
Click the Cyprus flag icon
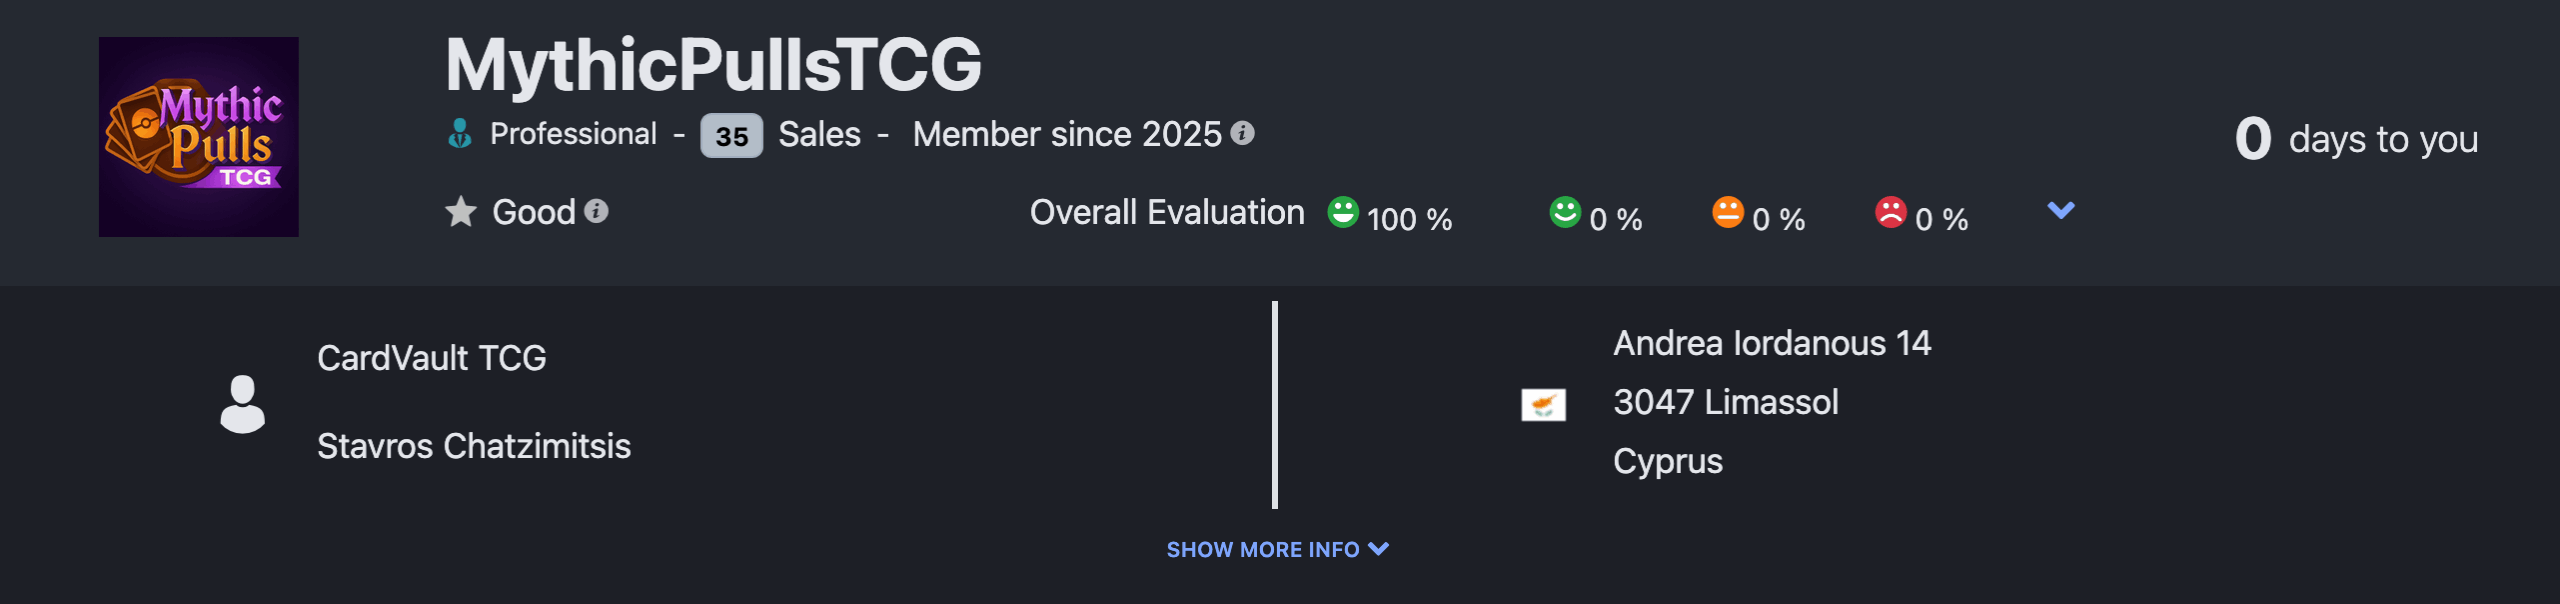(1543, 404)
